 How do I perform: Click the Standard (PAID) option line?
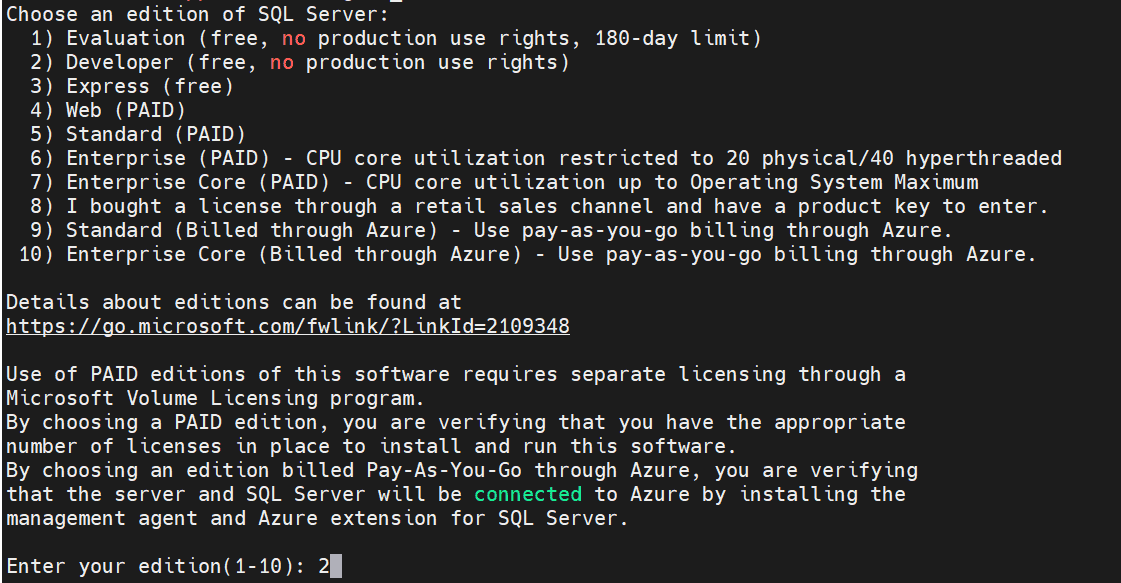138,134
